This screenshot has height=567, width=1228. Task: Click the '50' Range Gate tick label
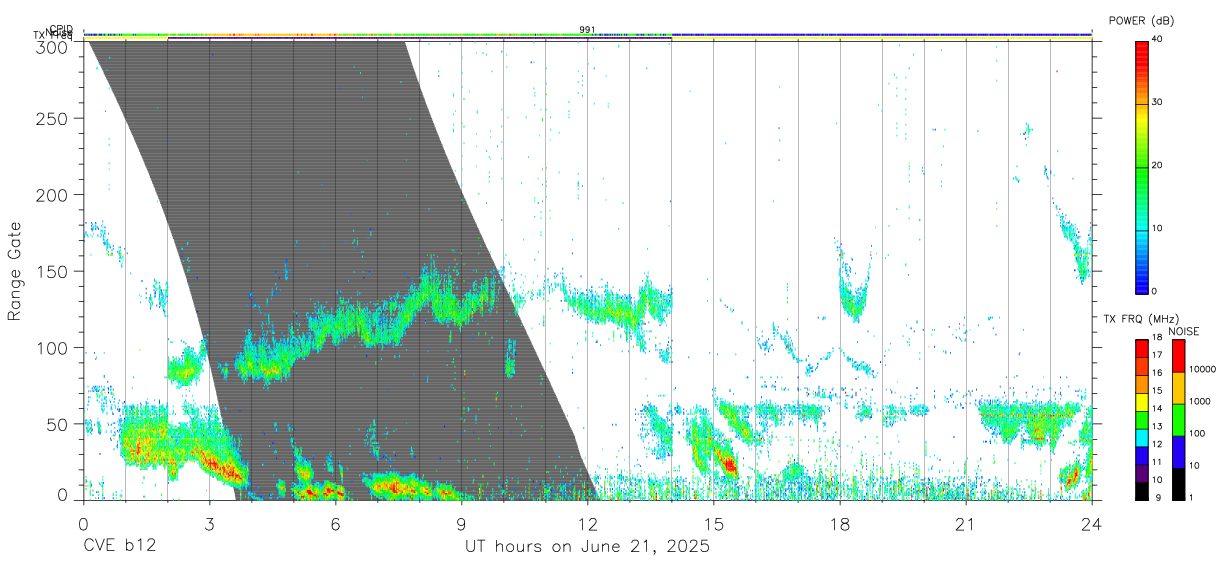(x=59, y=423)
